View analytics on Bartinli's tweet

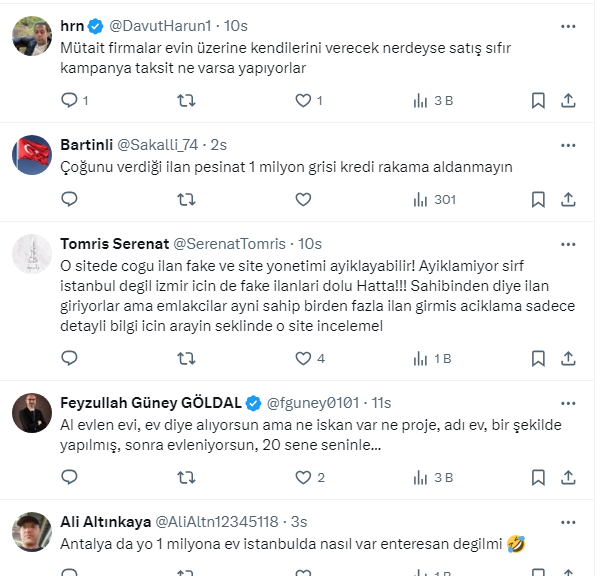pos(421,199)
